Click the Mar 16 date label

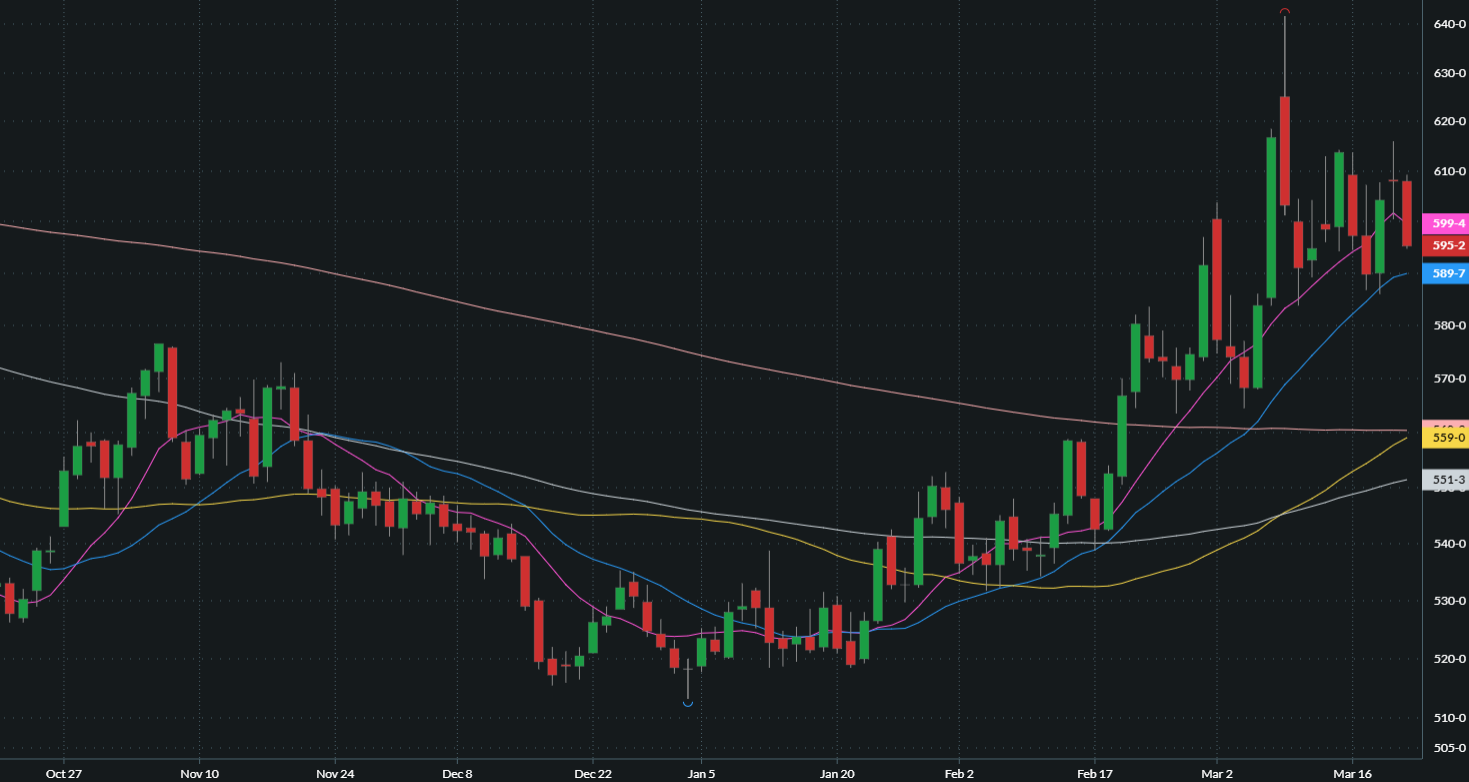point(1352,774)
